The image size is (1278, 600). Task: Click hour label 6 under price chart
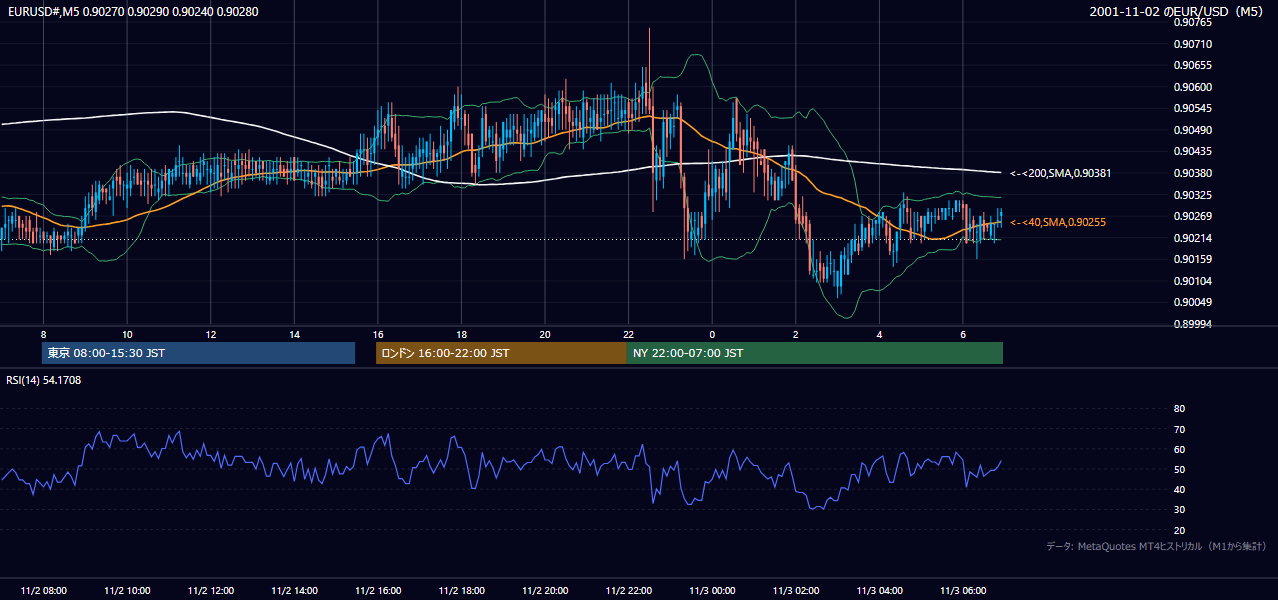pos(962,334)
